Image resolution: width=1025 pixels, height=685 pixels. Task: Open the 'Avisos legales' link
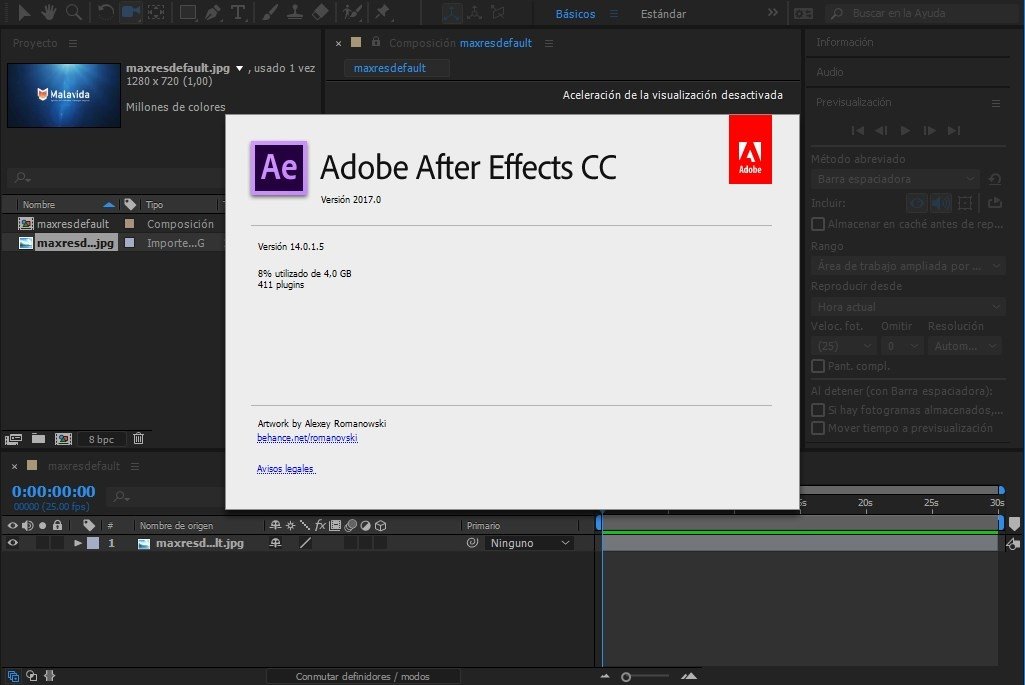point(286,469)
